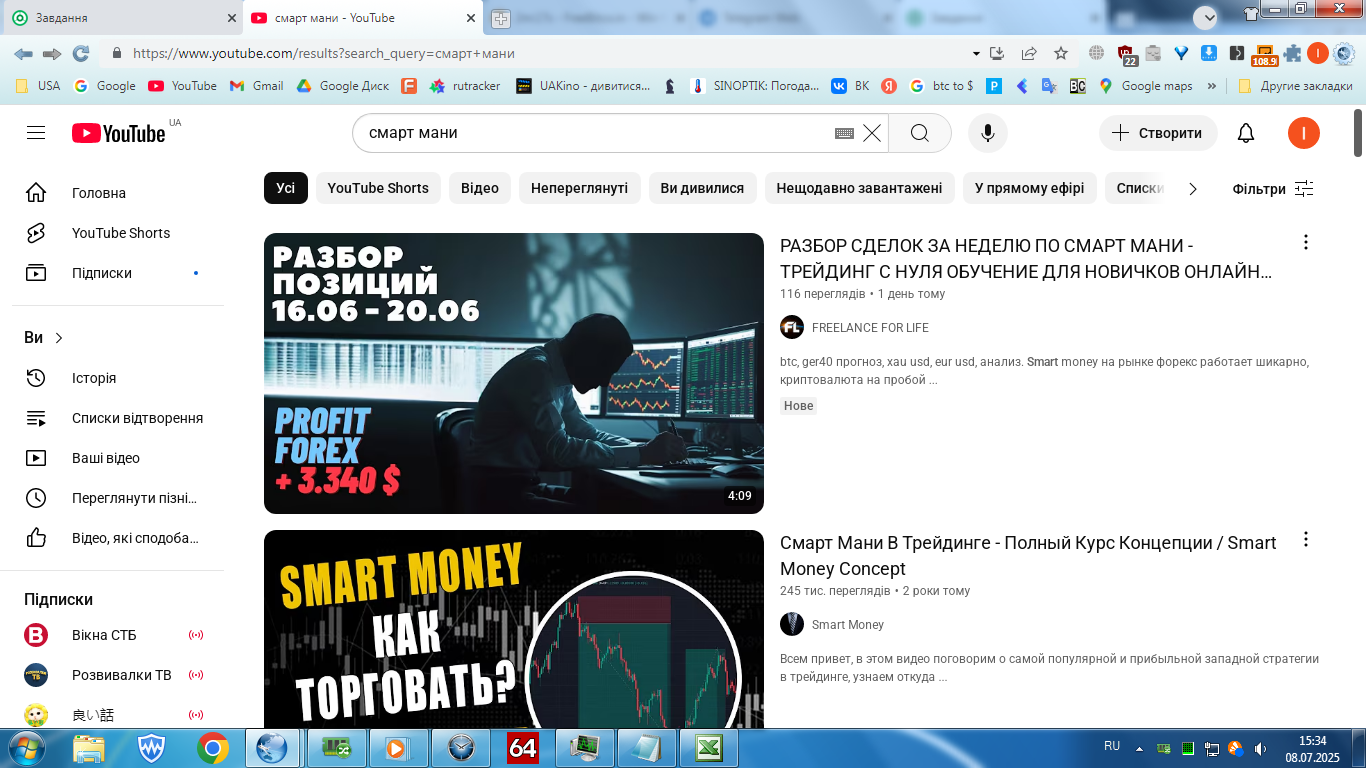Click the Google maps bookmark
This screenshot has width=1366, height=768.
click(x=1146, y=86)
